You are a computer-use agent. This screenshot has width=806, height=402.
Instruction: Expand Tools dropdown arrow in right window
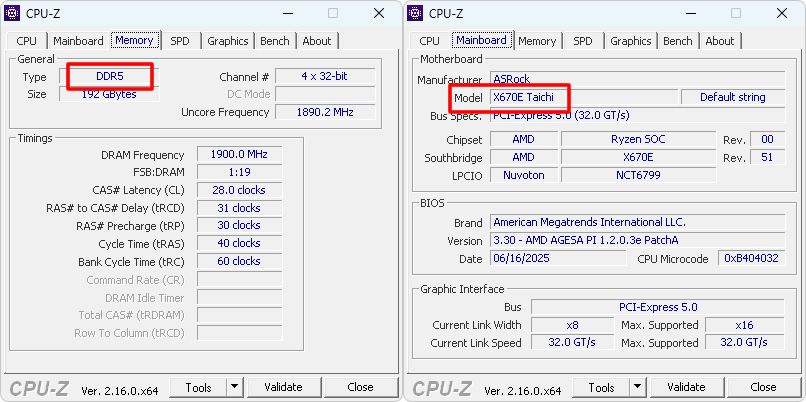pos(638,387)
